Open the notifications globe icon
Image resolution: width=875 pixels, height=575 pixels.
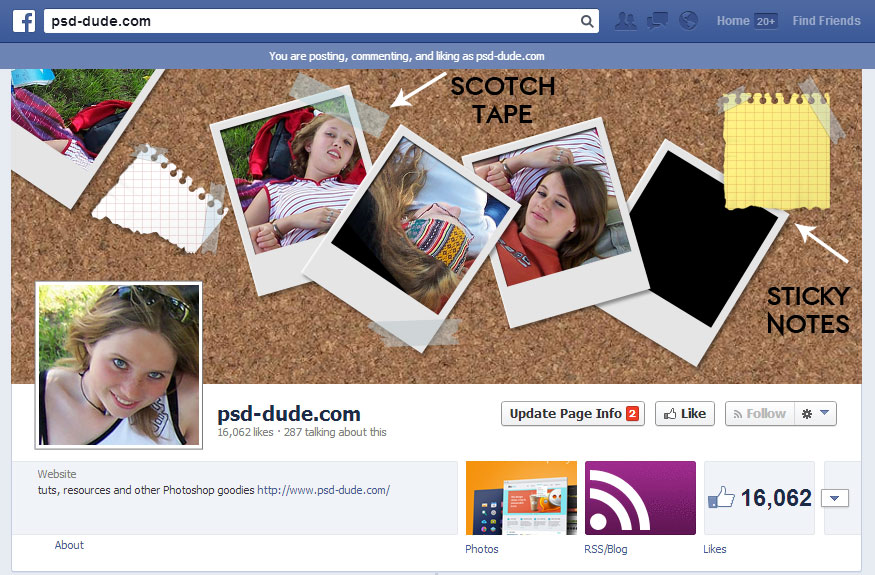coord(687,21)
